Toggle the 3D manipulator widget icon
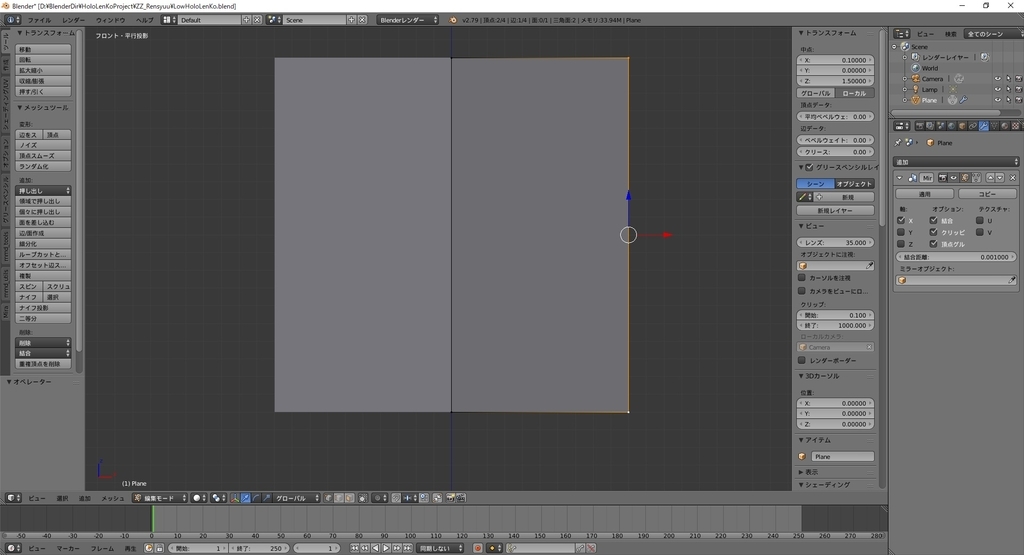 coord(234,498)
